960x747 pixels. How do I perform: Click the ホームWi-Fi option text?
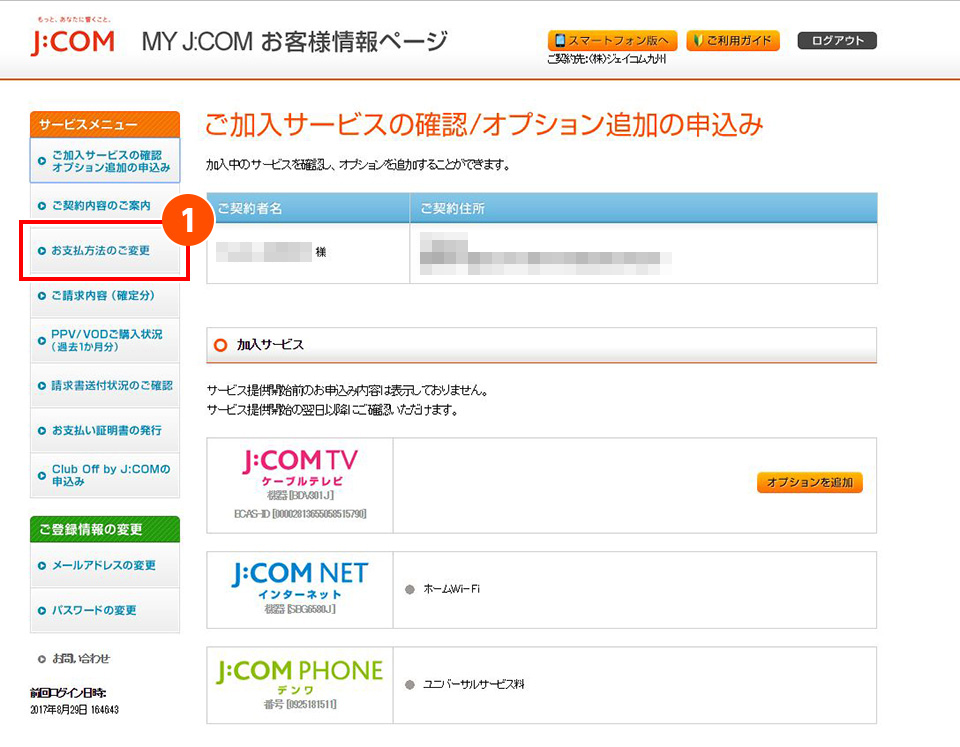(452, 589)
